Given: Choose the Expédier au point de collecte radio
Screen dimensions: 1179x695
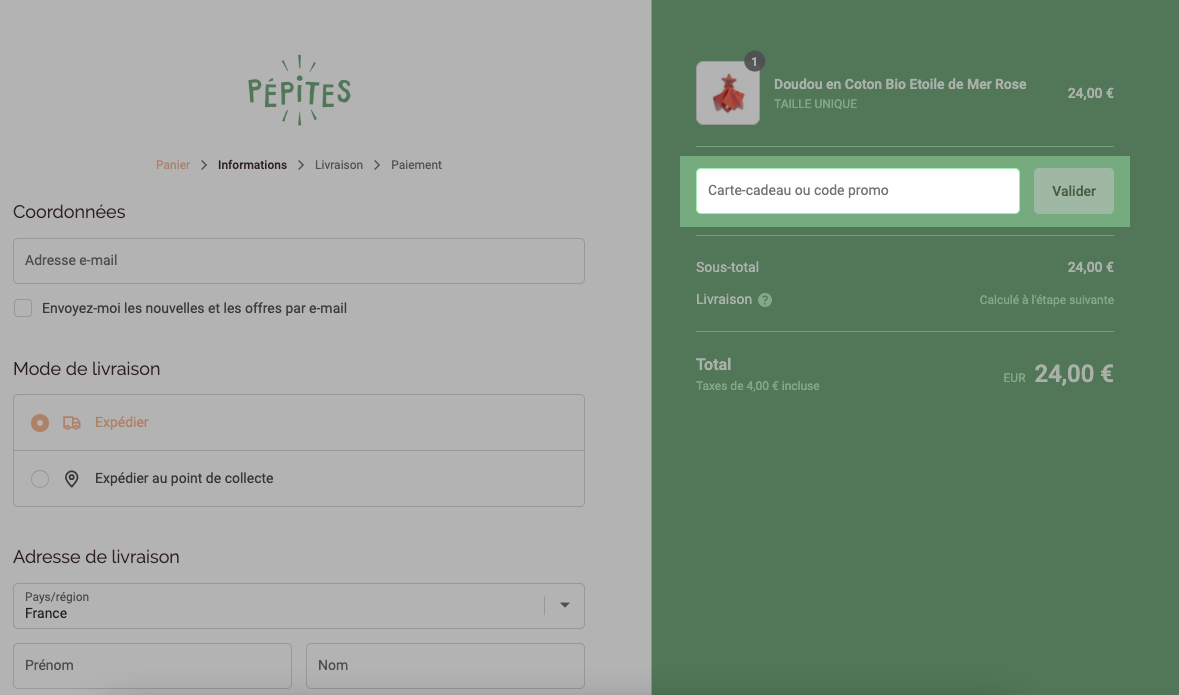Looking at the screenshot, I should (x=40, y=479).
